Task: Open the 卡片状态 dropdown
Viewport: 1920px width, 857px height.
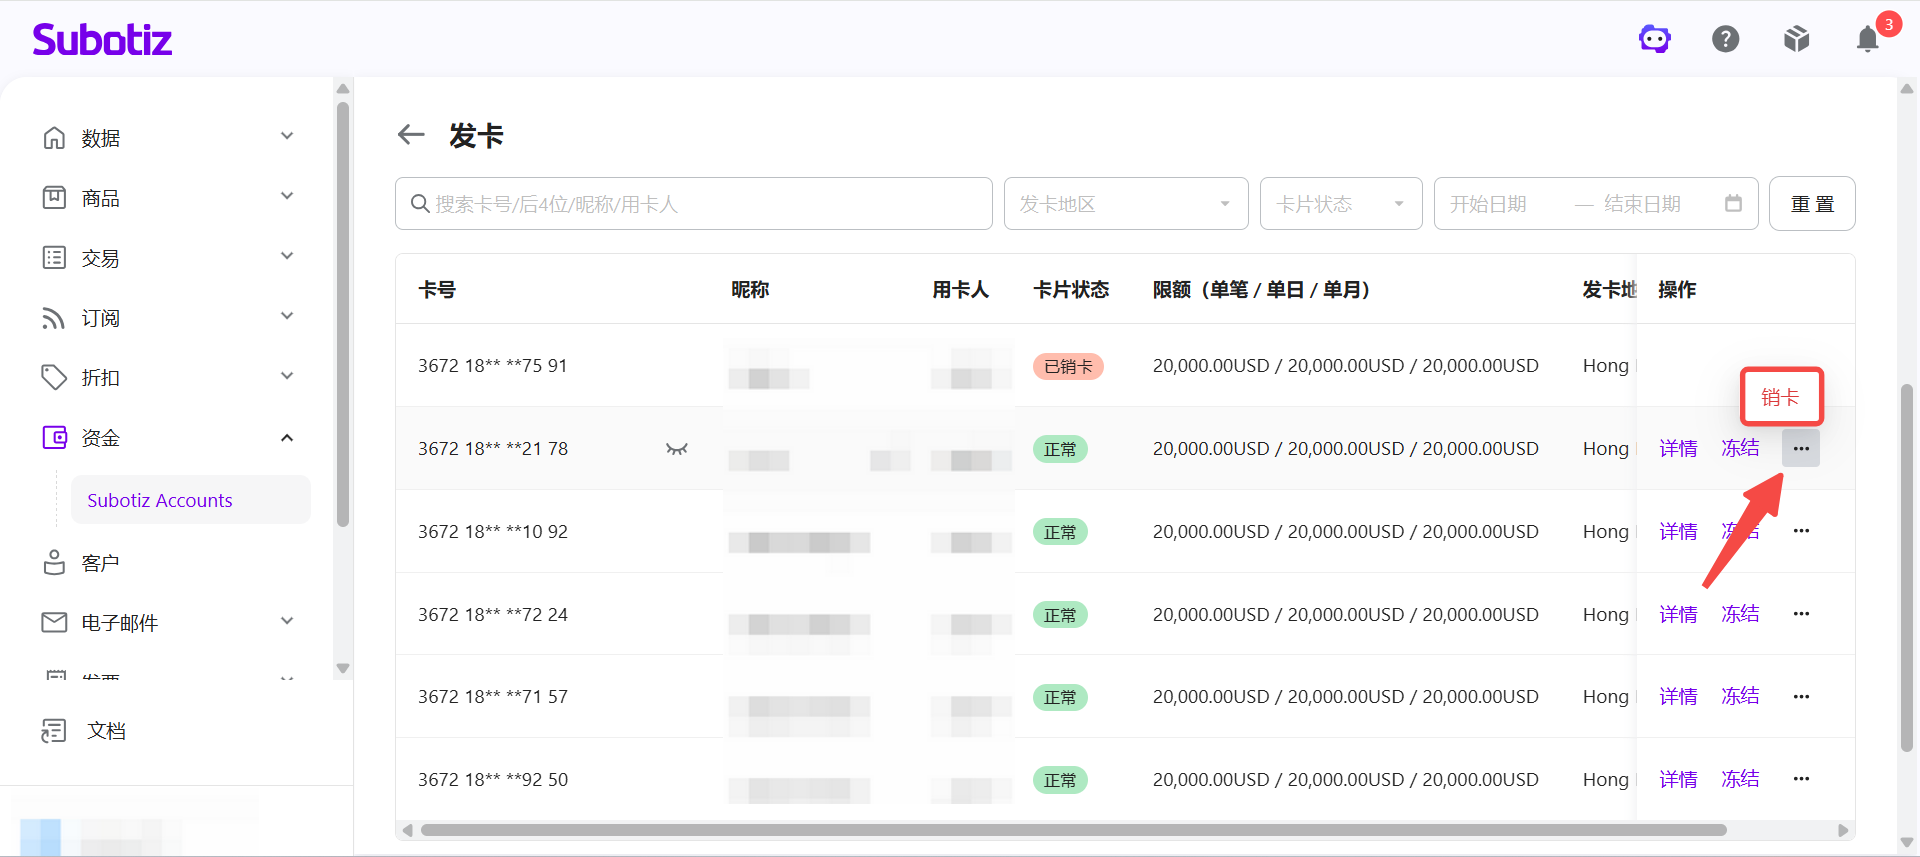Action: (1341, 204)
